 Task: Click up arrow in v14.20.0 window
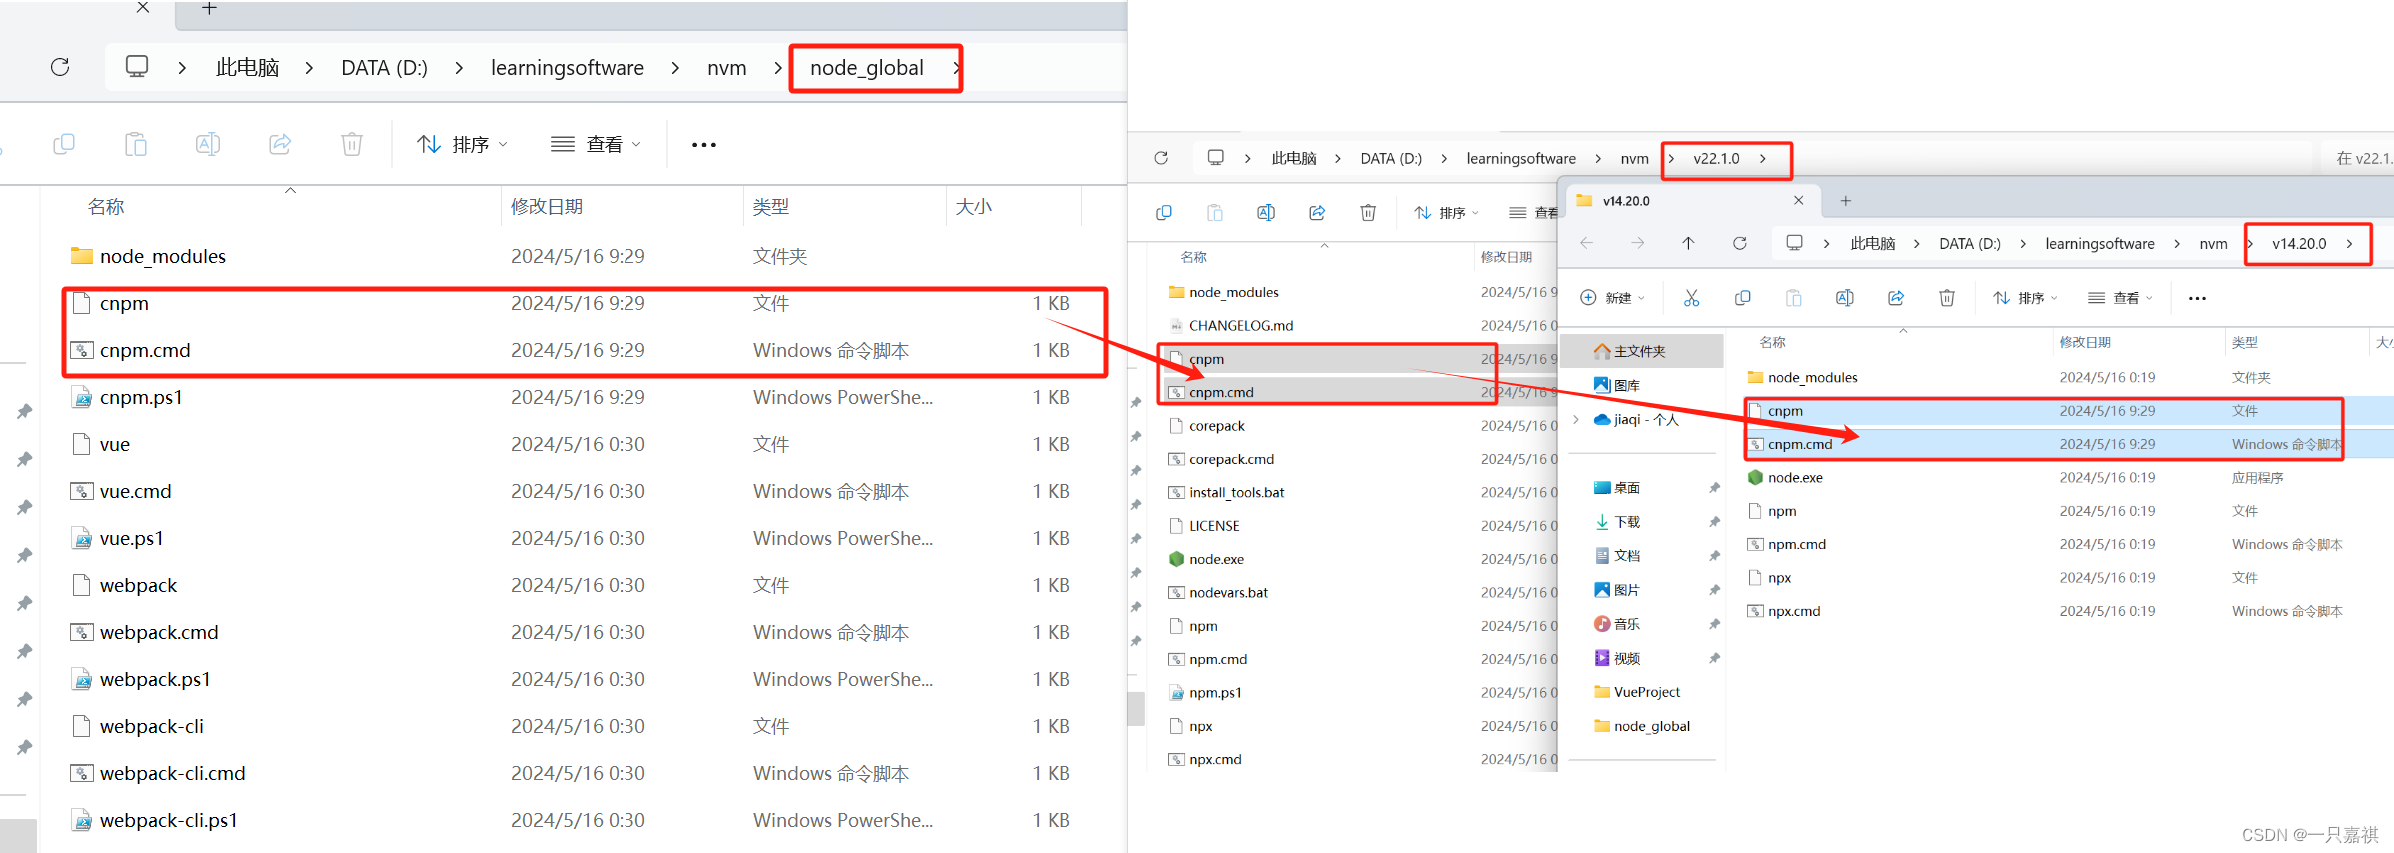pos(1688,243)
